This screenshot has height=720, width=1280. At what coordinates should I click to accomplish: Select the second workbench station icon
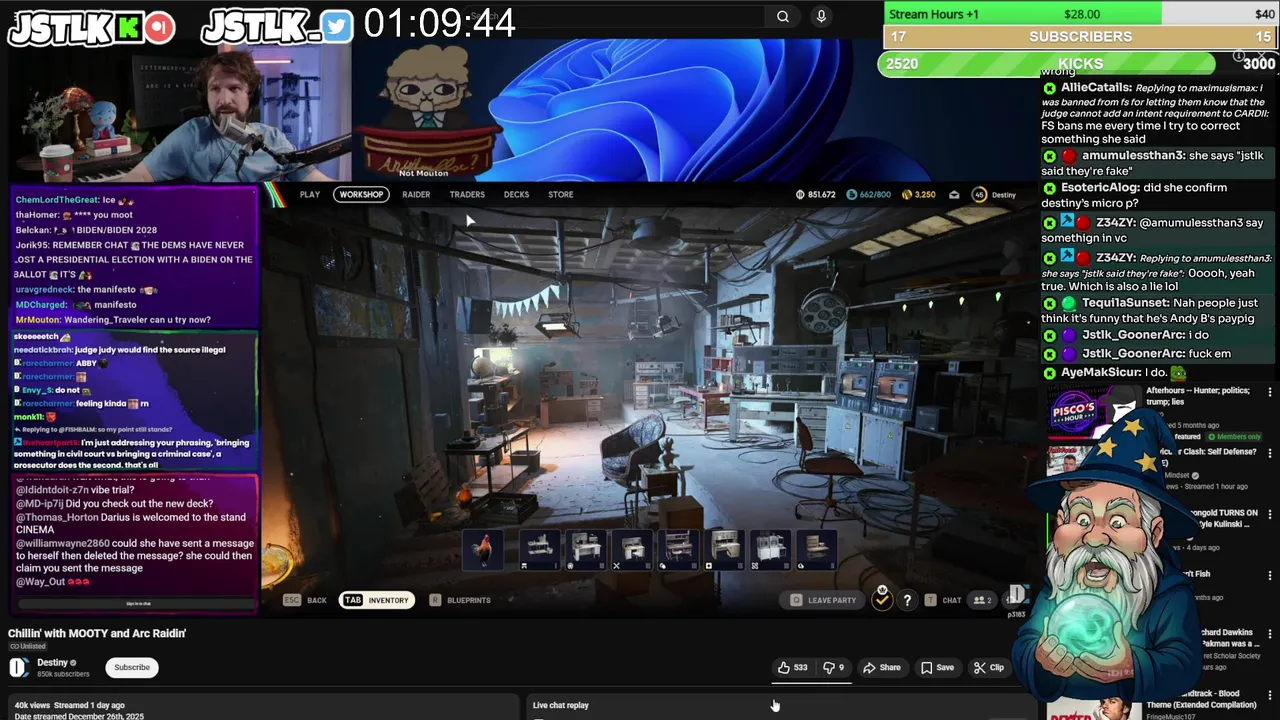coord(586,550)
